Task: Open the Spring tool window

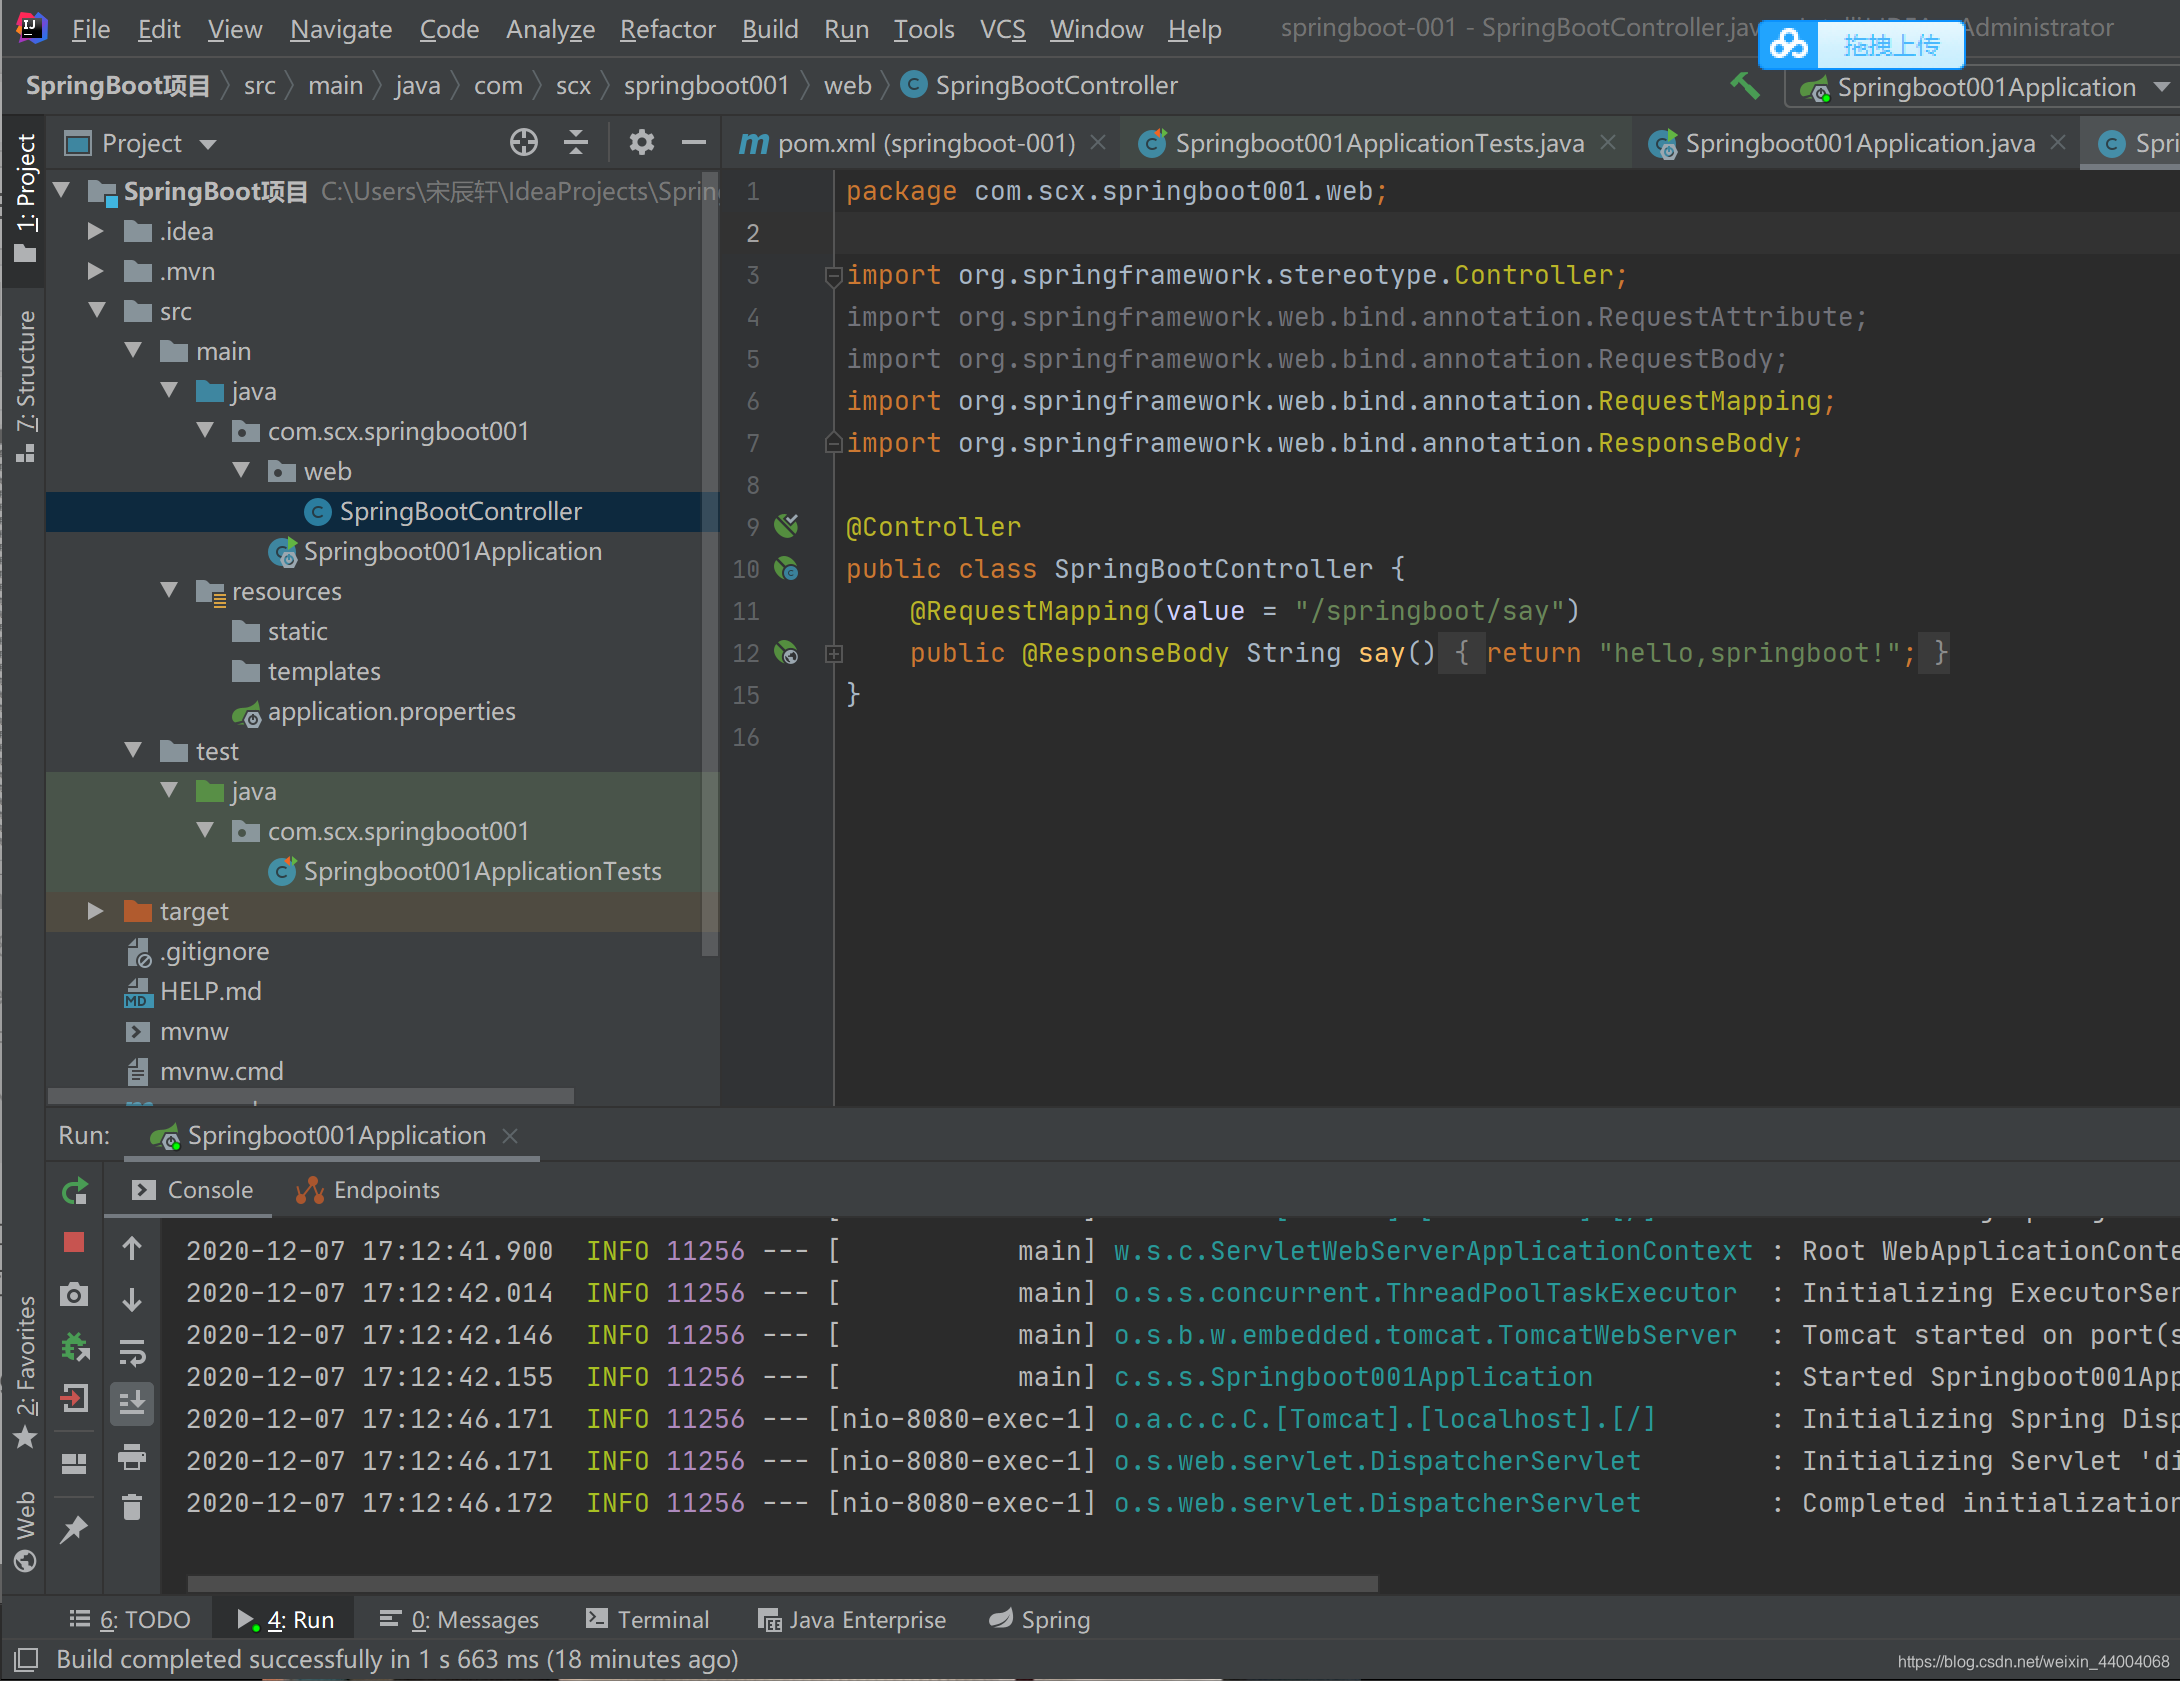Action: [x=1040, y=1620]
